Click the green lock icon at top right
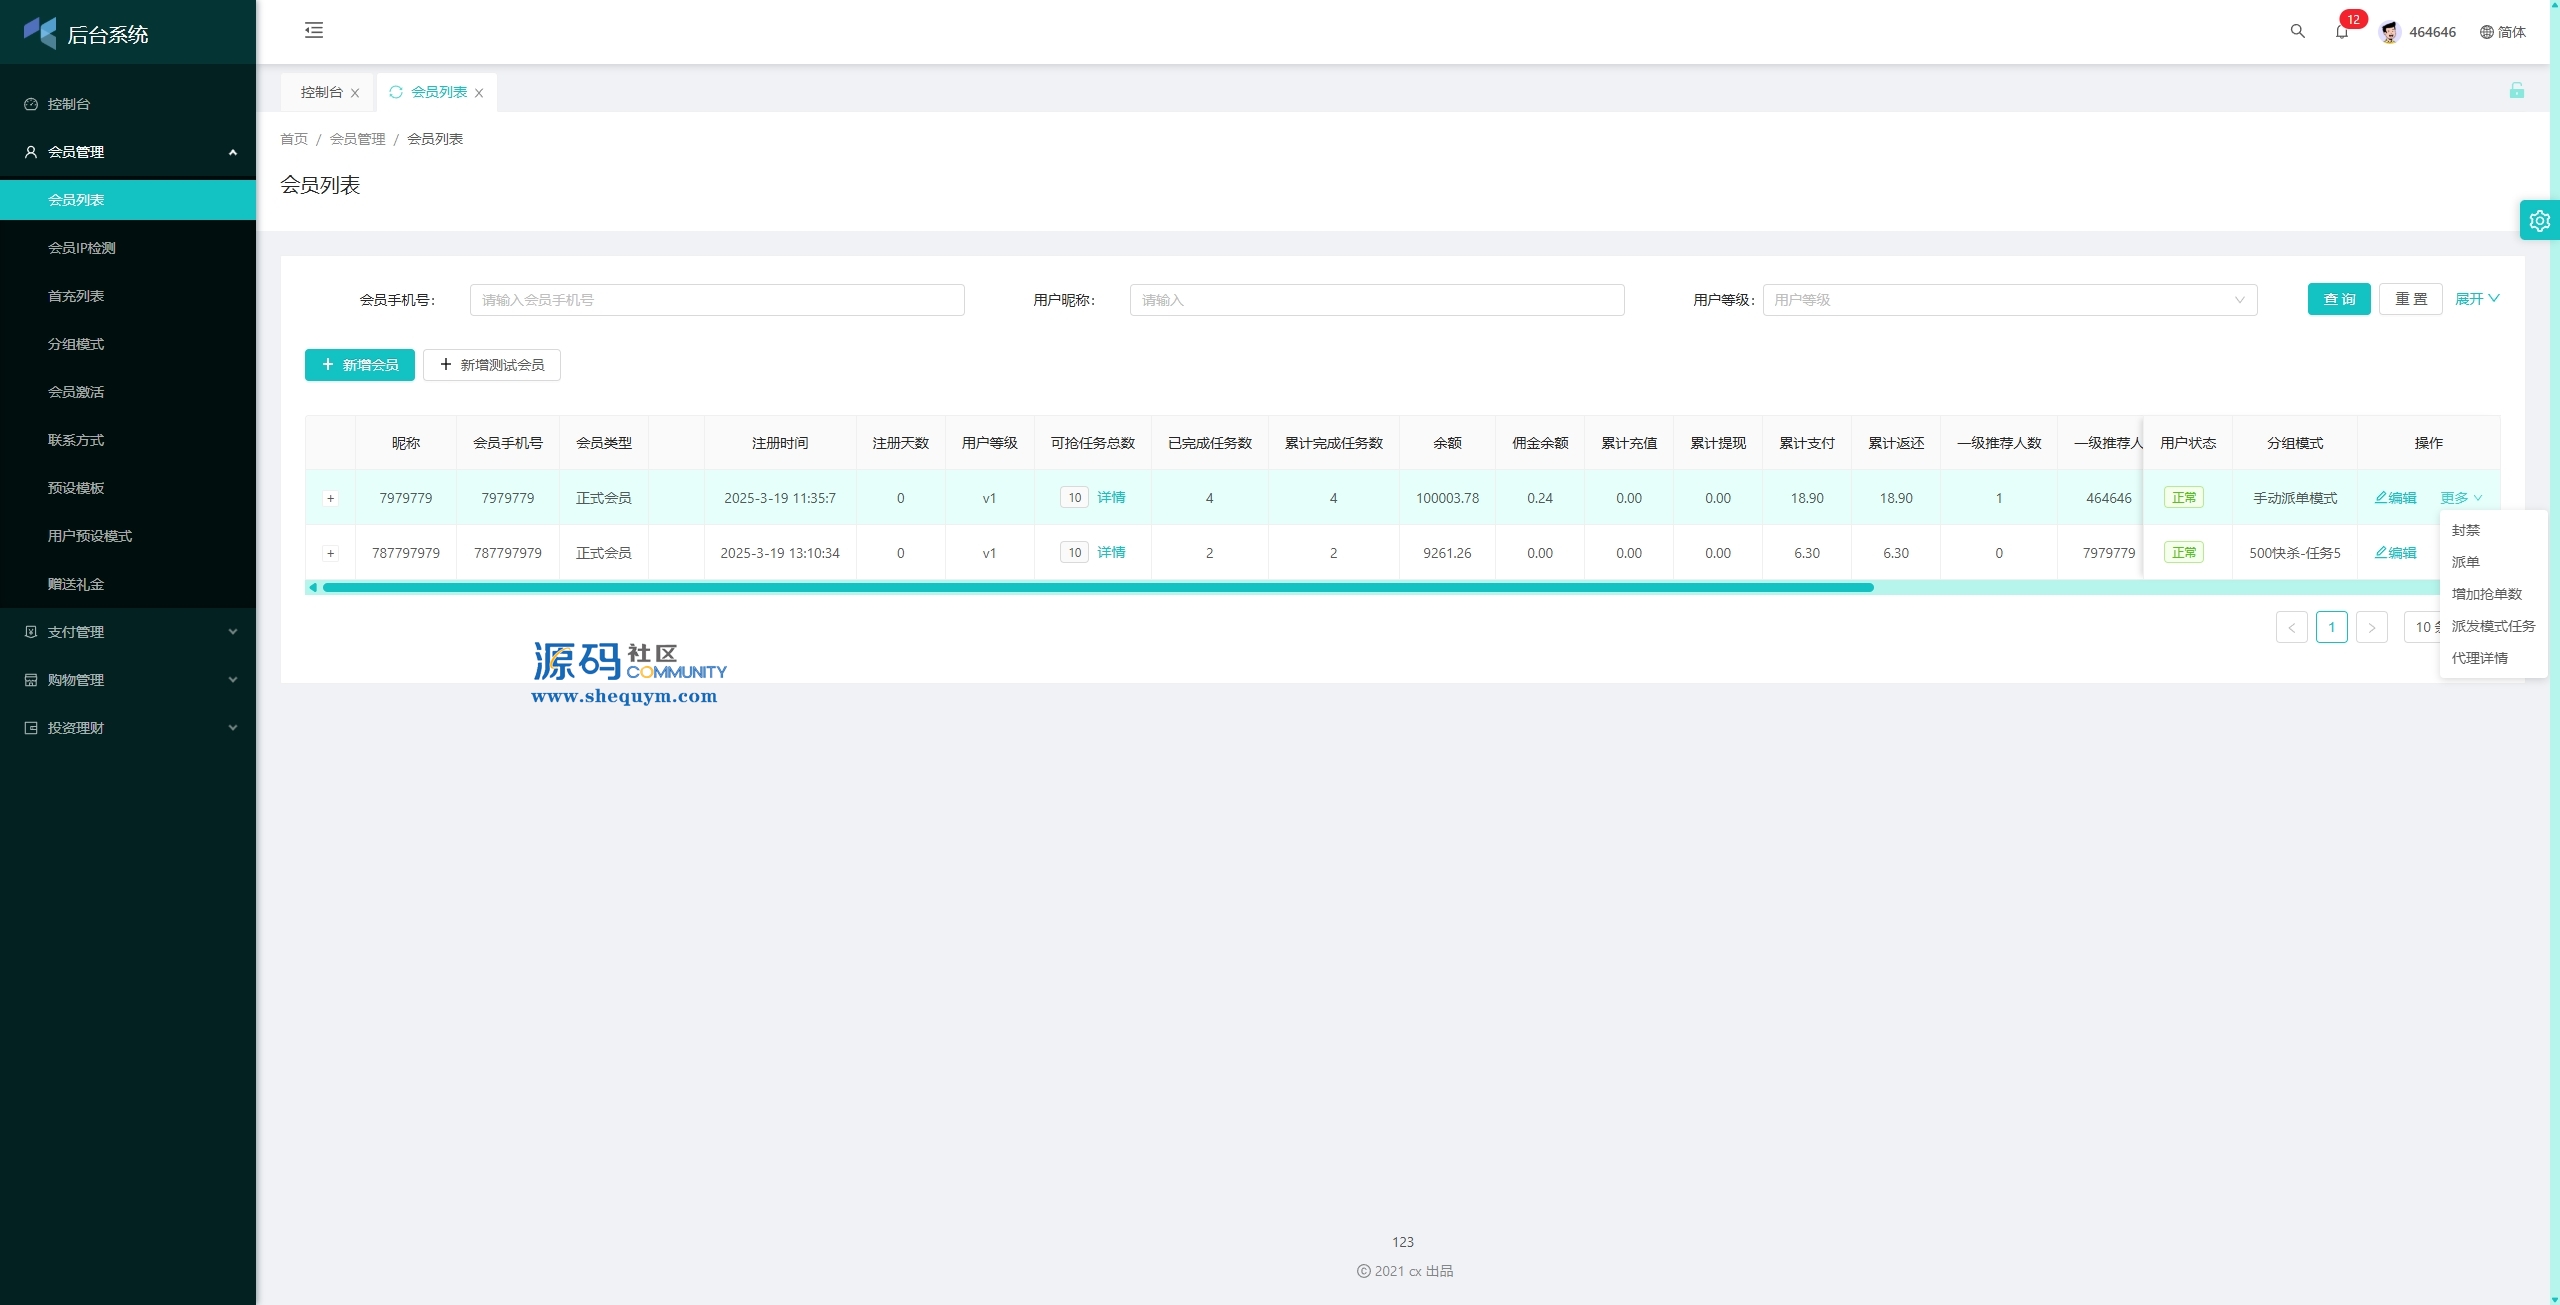 coord(2516,91)
